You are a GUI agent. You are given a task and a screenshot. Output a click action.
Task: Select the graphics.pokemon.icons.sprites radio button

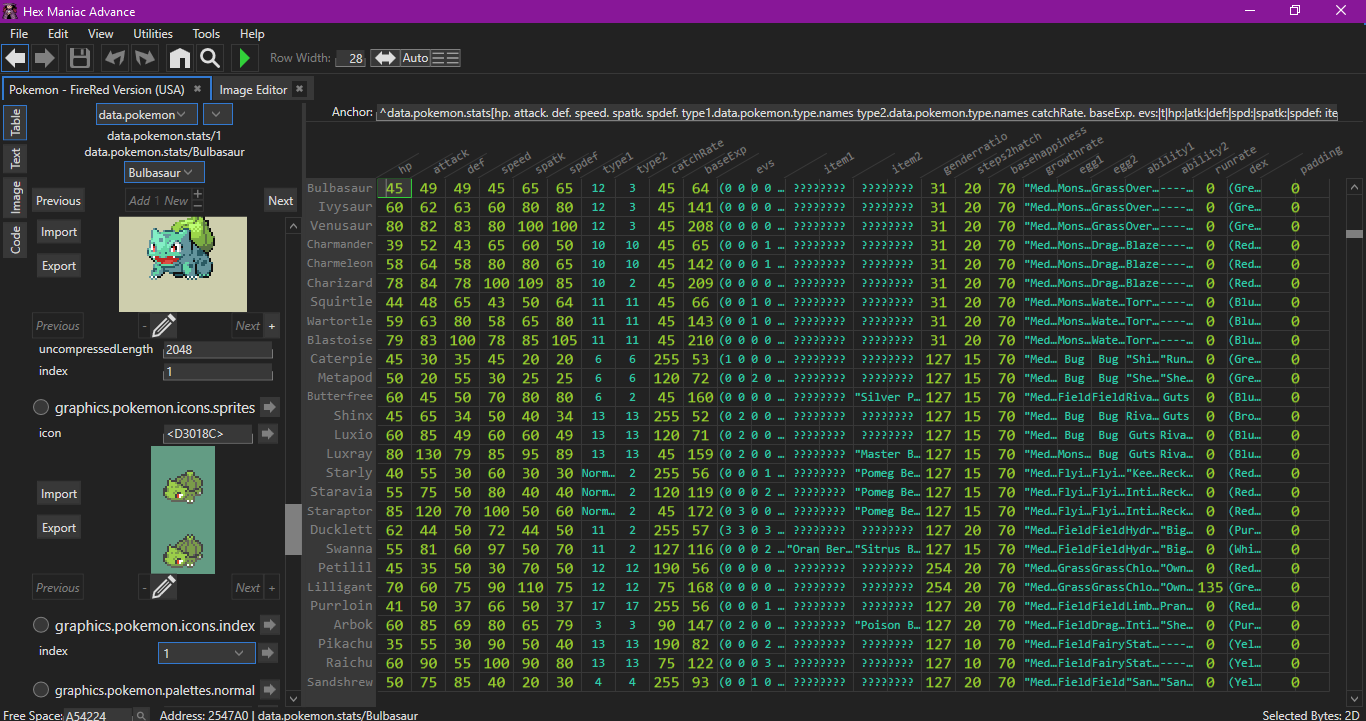point(42,407)
